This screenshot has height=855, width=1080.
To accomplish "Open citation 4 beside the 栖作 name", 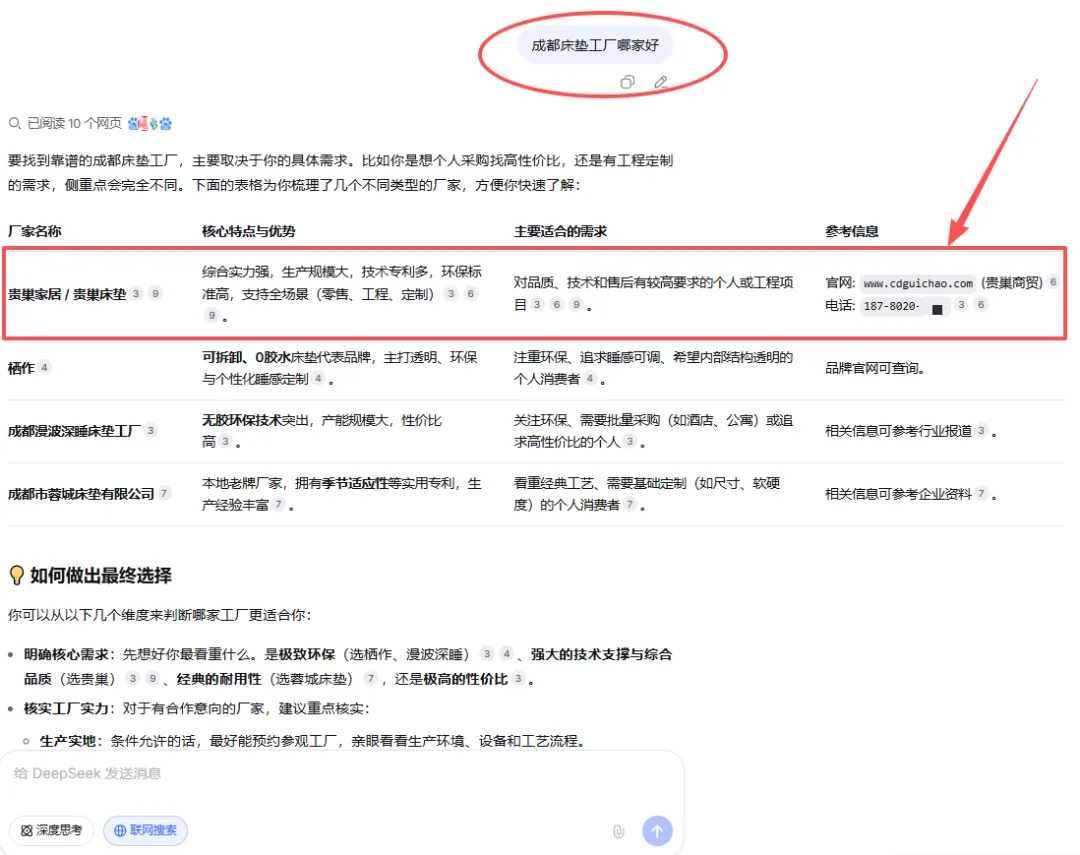I will 44,367.
